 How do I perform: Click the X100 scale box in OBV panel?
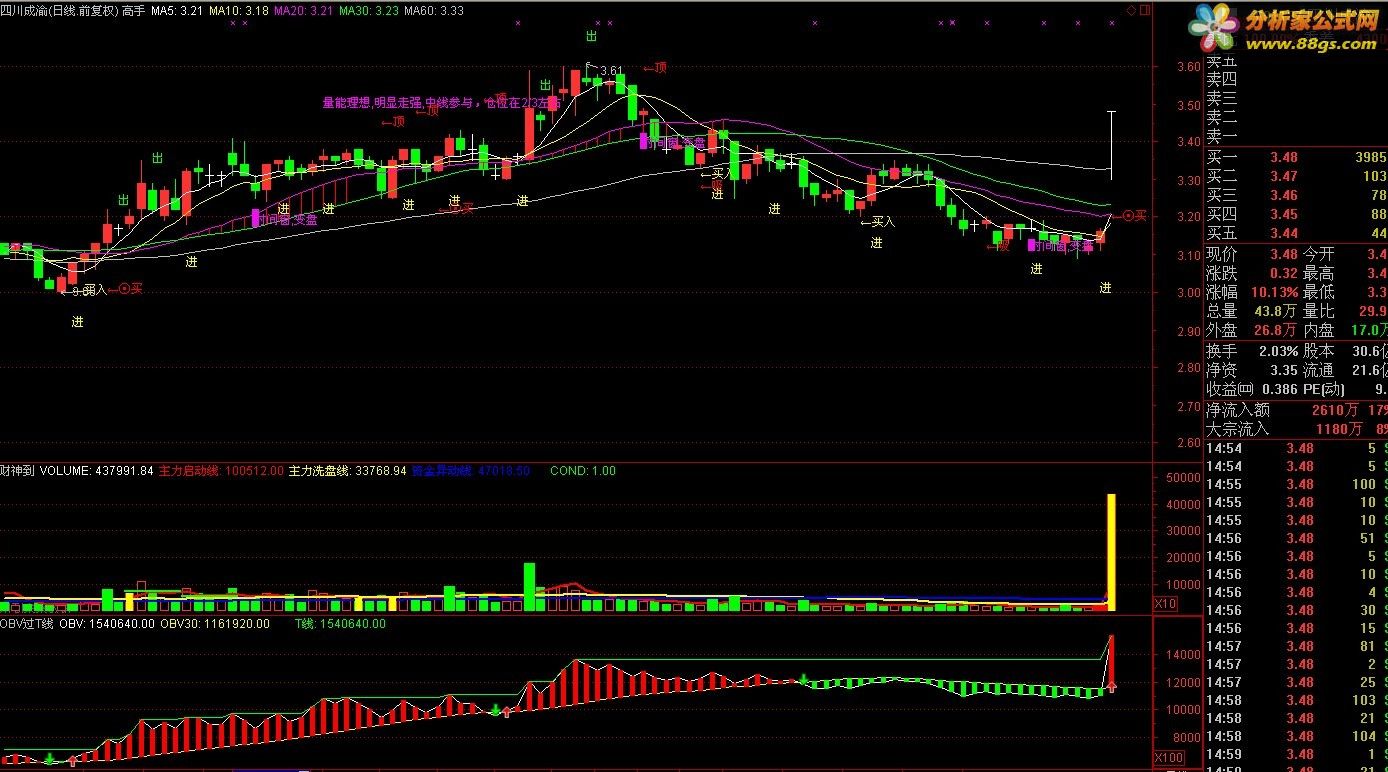pyautogui.click(x=1169, y=758)
